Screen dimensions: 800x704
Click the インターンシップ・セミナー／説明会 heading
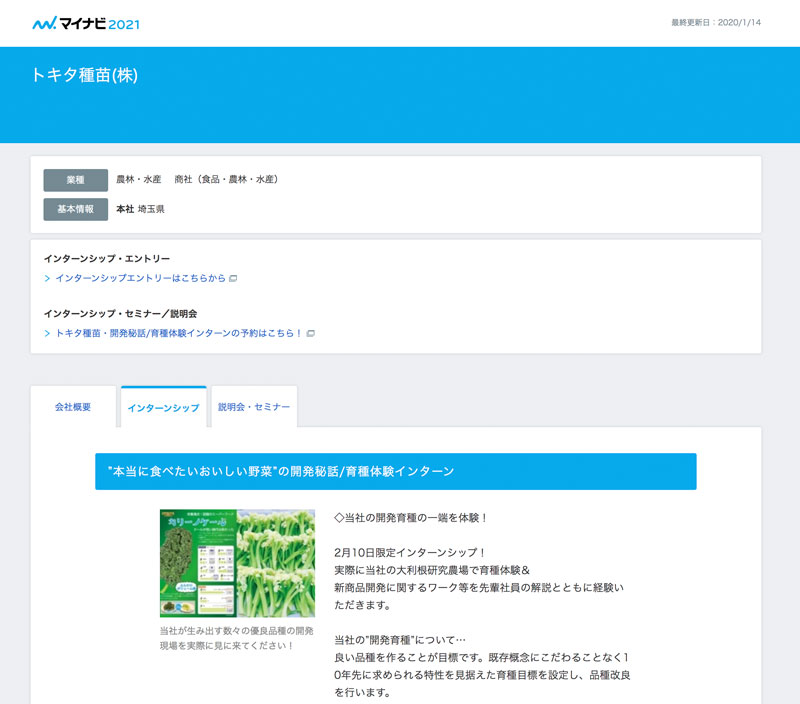coord(120,314)
